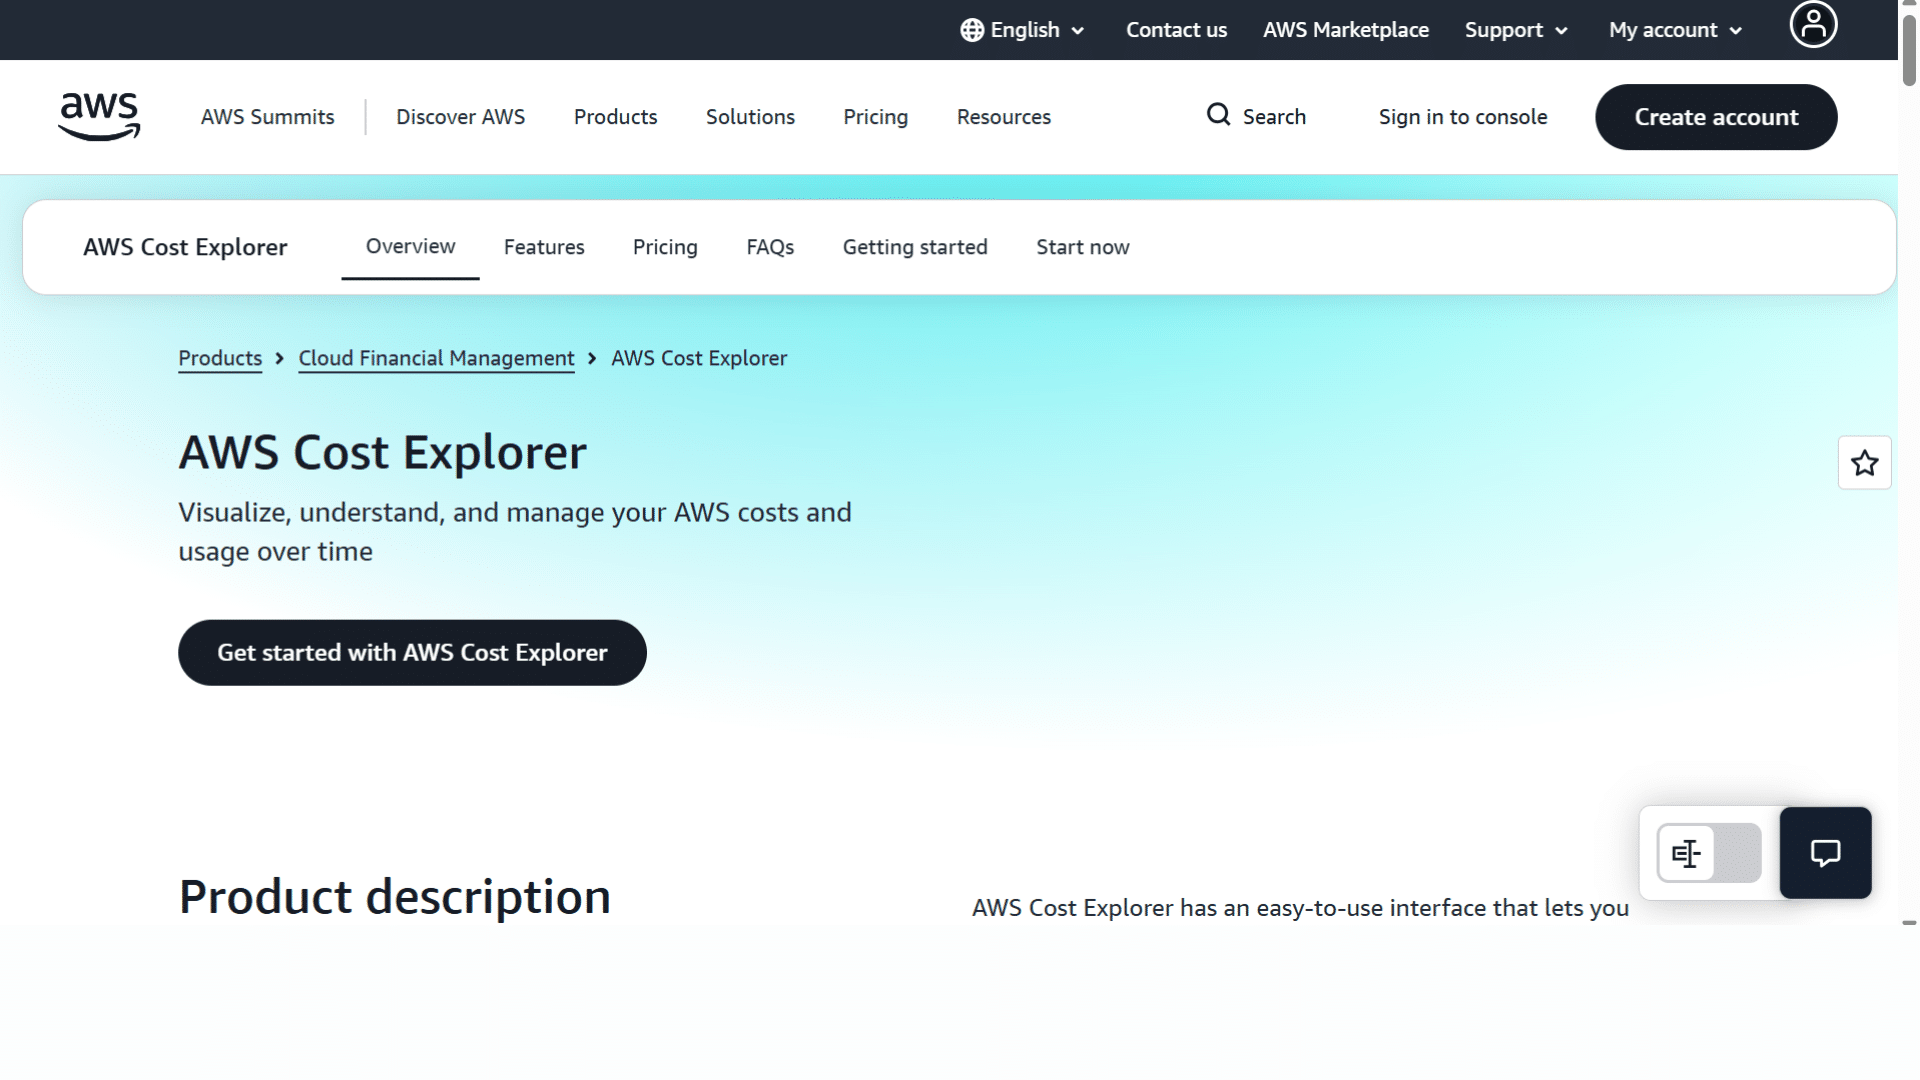The height and width of the screenshot is (1080, 1920).
Task: Expand the My account dropdown
Action: tap(1676, 30)
